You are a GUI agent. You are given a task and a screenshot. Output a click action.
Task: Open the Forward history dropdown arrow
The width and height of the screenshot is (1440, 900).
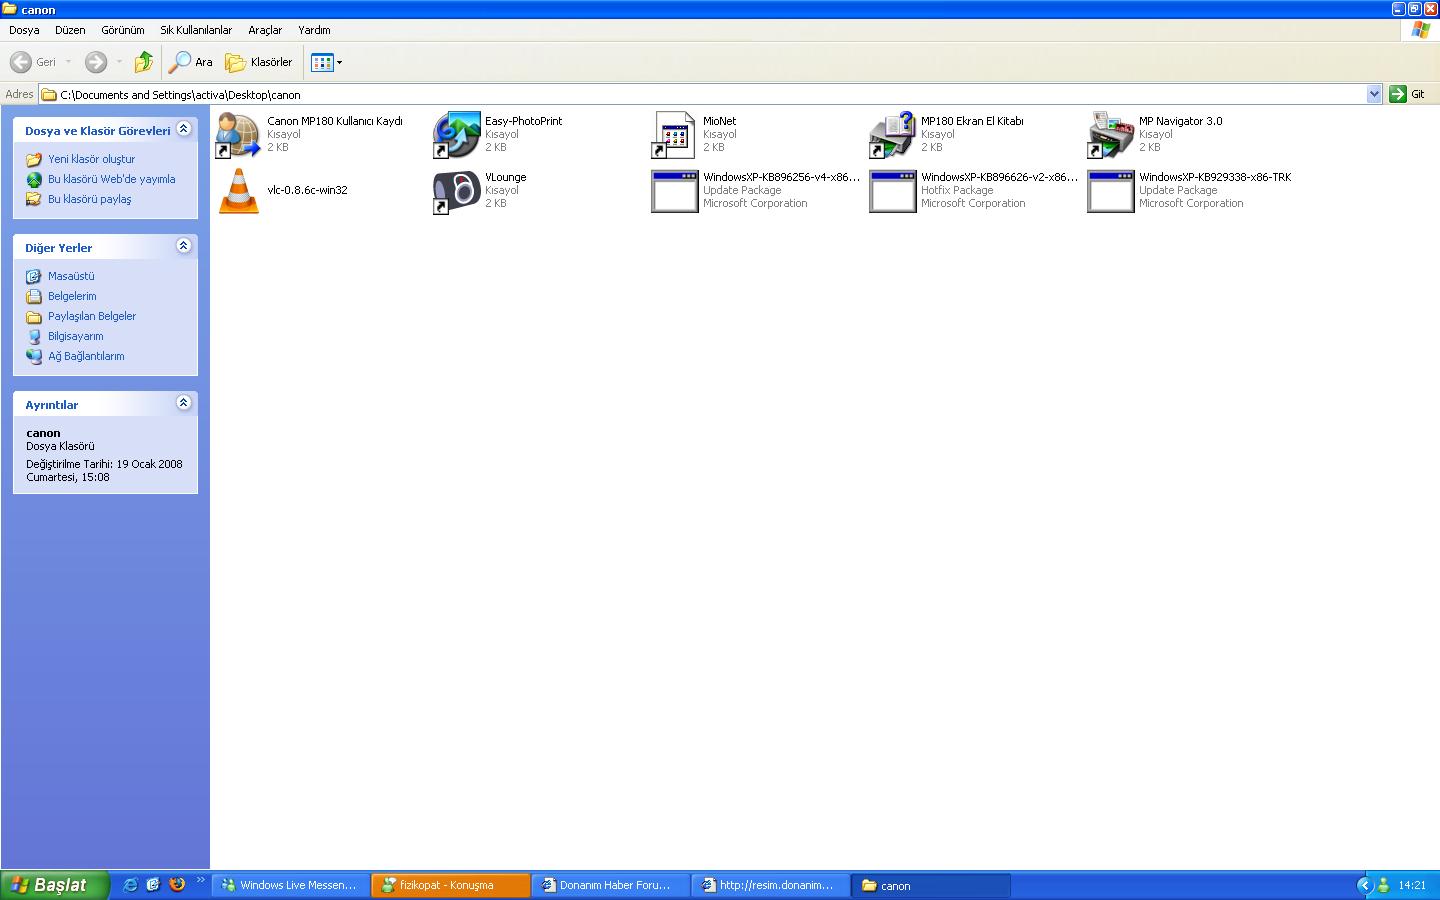click(119, 62)
